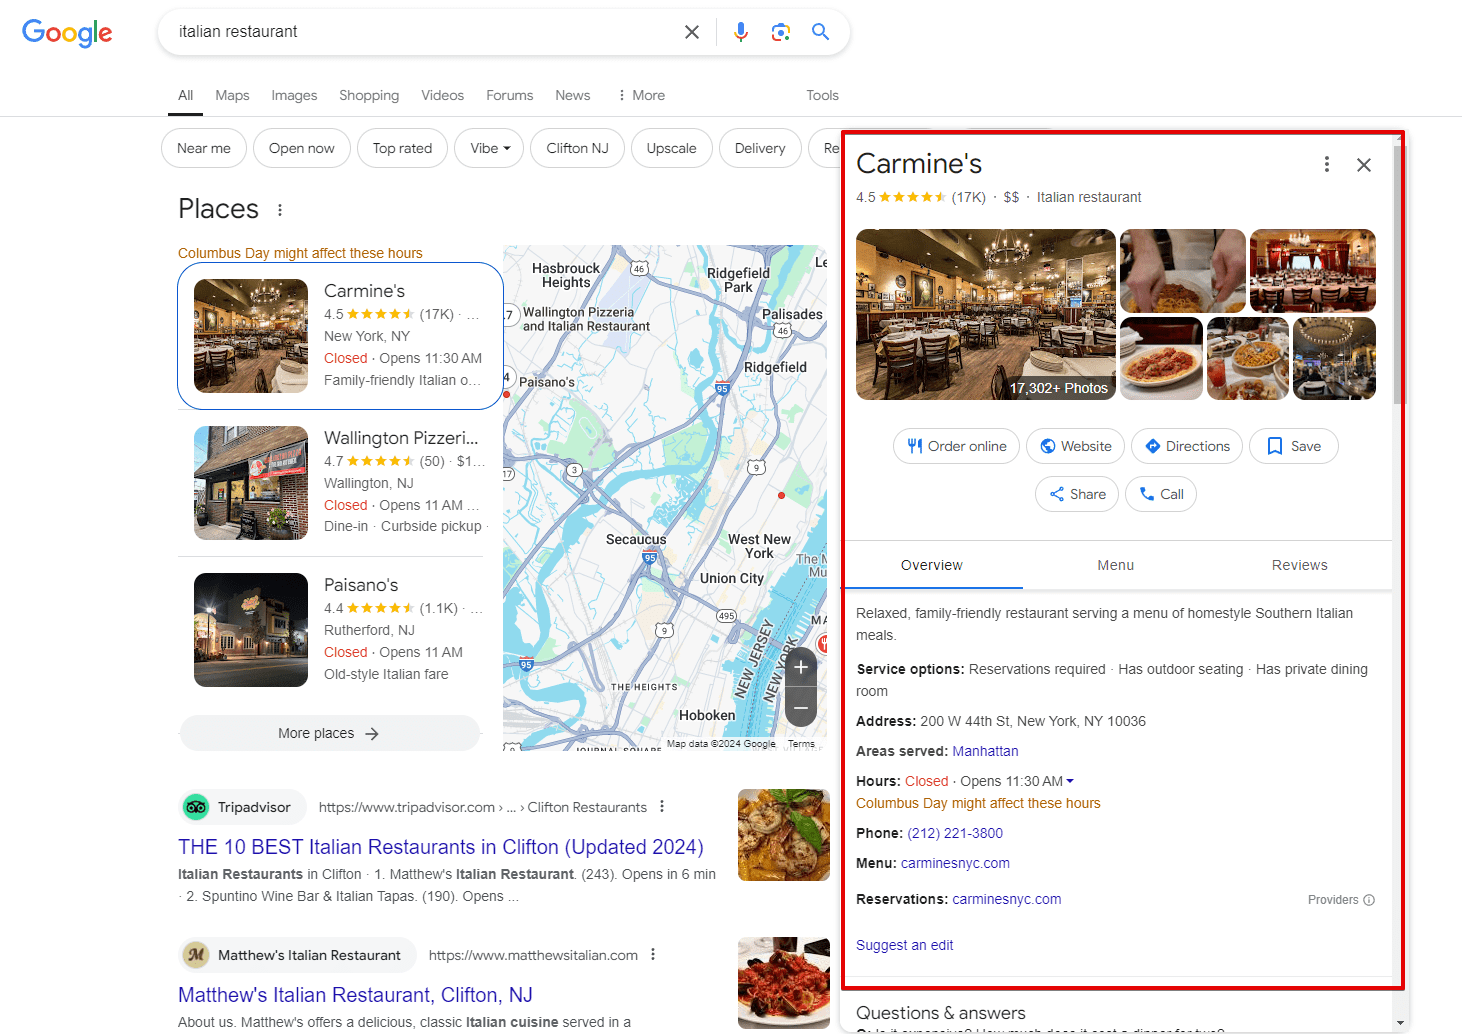1462x1034 pixels.
Task: Click Carmine's place card in list
Action: tap(340, 336)
